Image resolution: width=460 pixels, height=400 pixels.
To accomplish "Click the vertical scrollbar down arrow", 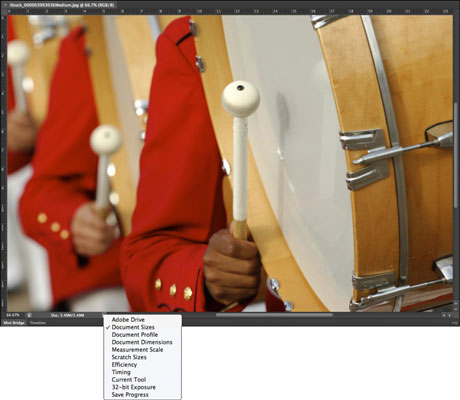I will click(x=456, y=309).
